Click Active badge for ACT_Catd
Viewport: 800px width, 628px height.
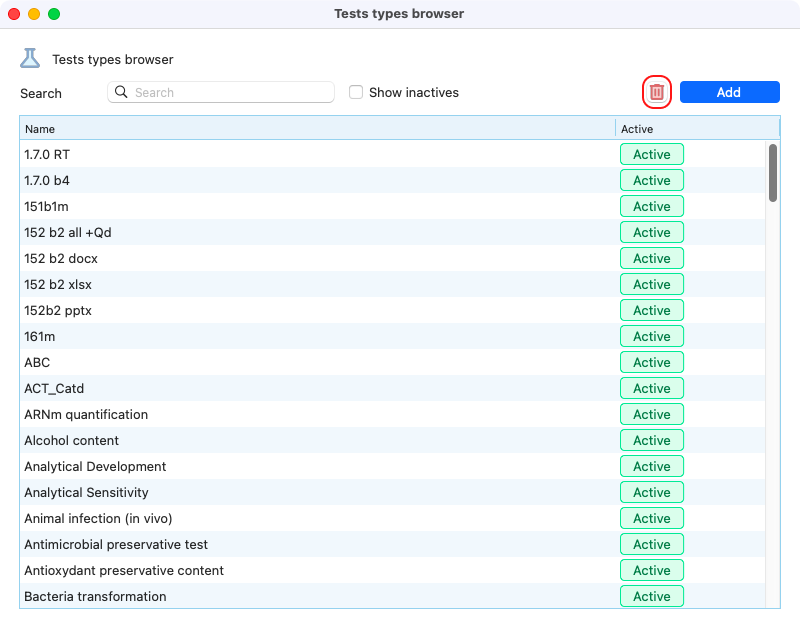[x=652, y=389]
